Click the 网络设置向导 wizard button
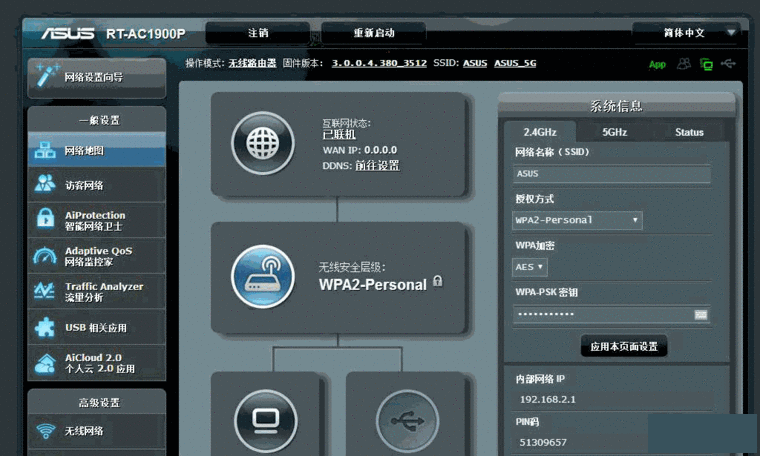760x462 pixels. point(97,78)
